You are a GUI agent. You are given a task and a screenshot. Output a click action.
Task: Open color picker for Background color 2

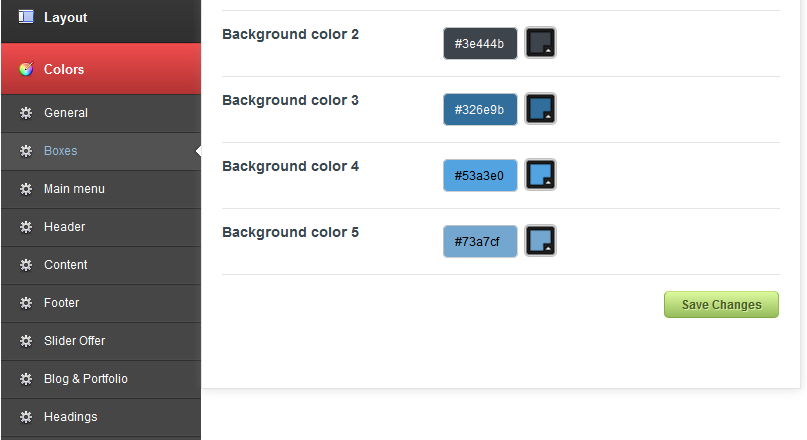click(x=540, y=43)
